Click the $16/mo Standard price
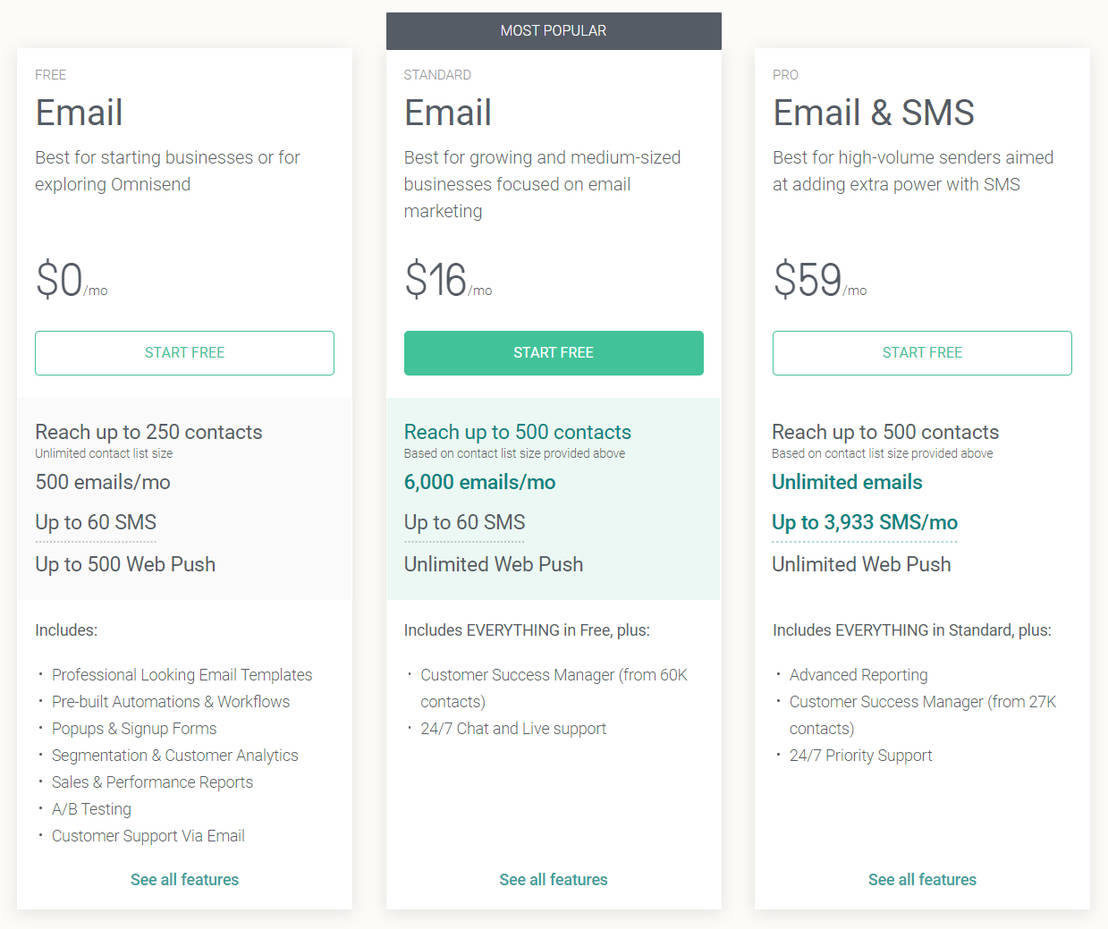1108x929 pixels. pos(447,281)
